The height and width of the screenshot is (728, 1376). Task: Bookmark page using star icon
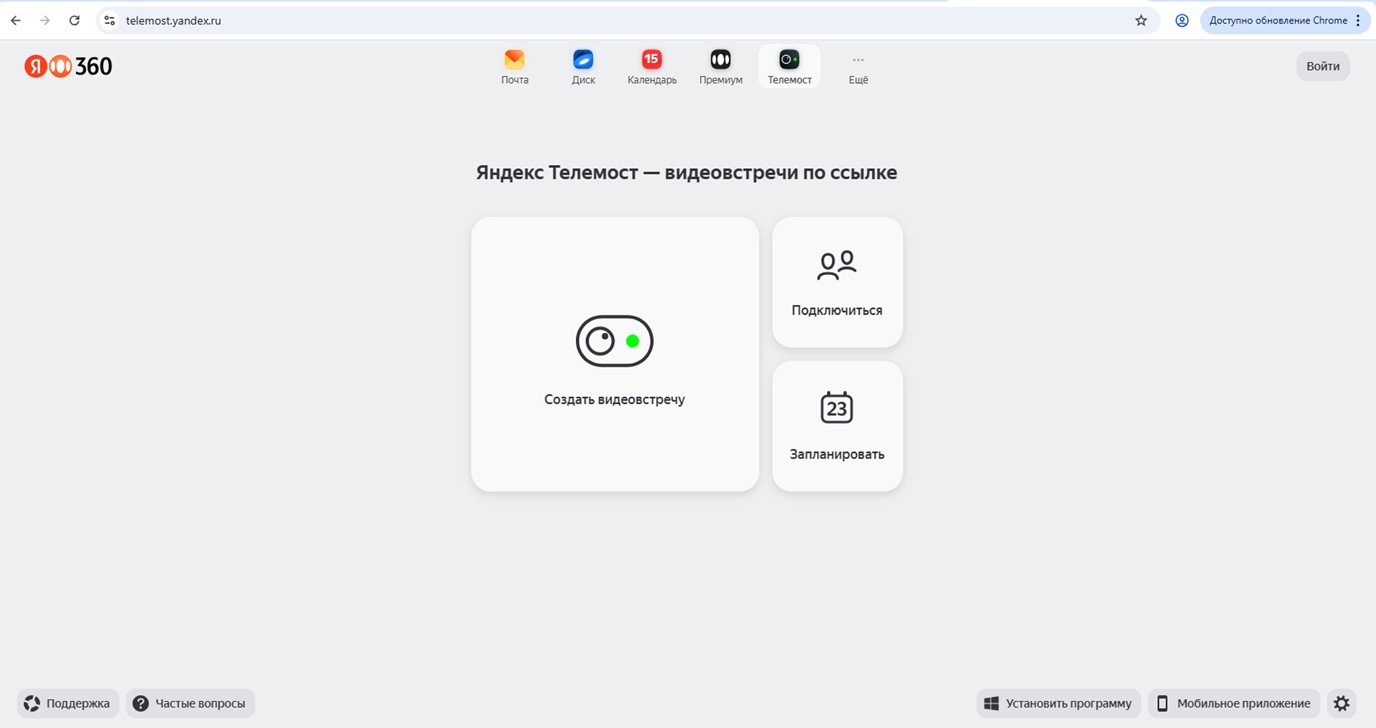point(1141,20)
